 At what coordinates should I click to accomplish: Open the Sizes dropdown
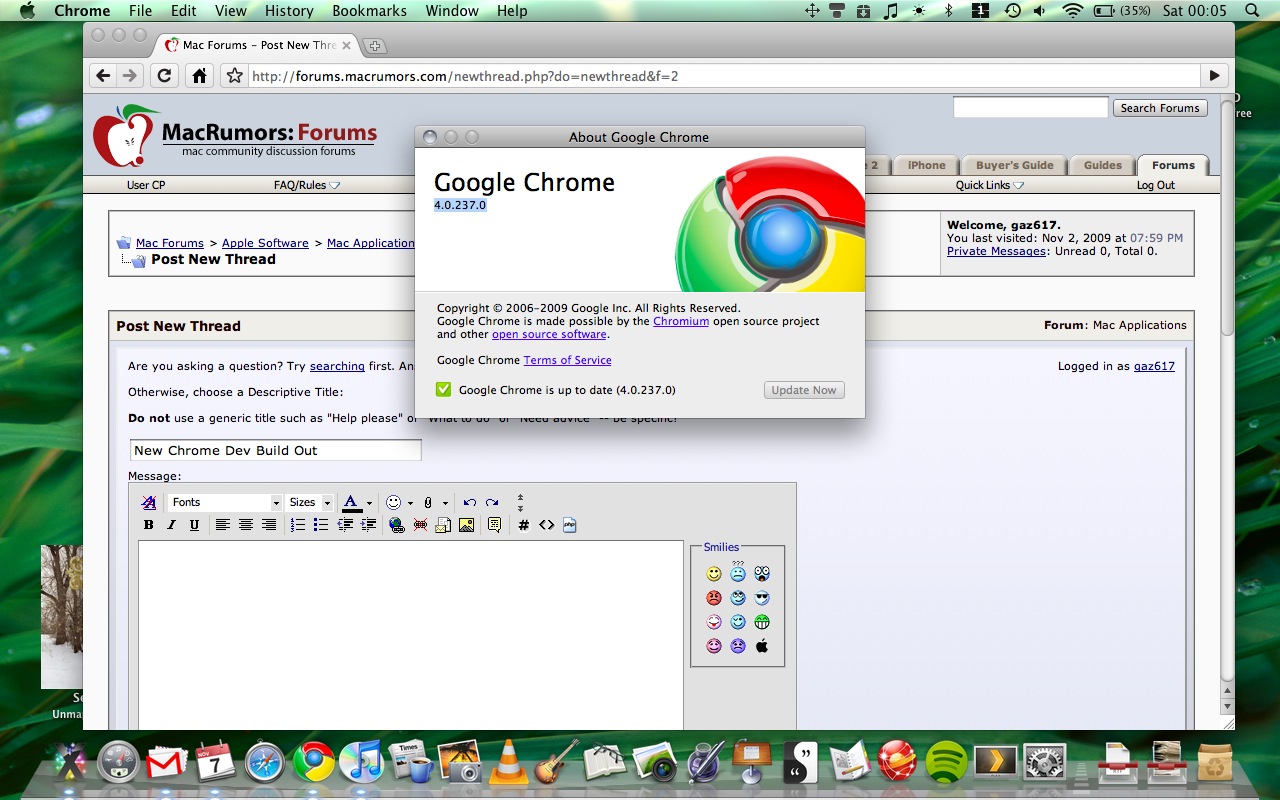[x=310, y=502]
